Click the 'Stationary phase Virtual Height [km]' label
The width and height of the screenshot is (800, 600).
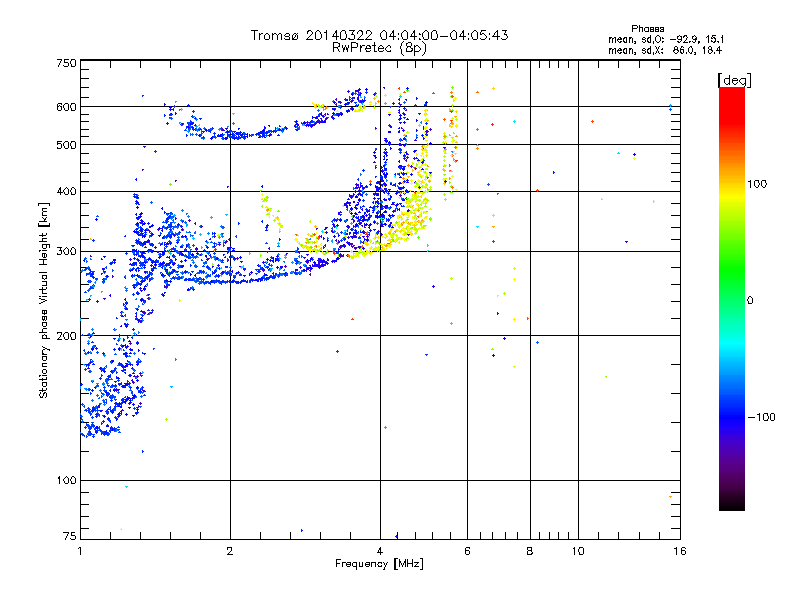coord(44,301)
